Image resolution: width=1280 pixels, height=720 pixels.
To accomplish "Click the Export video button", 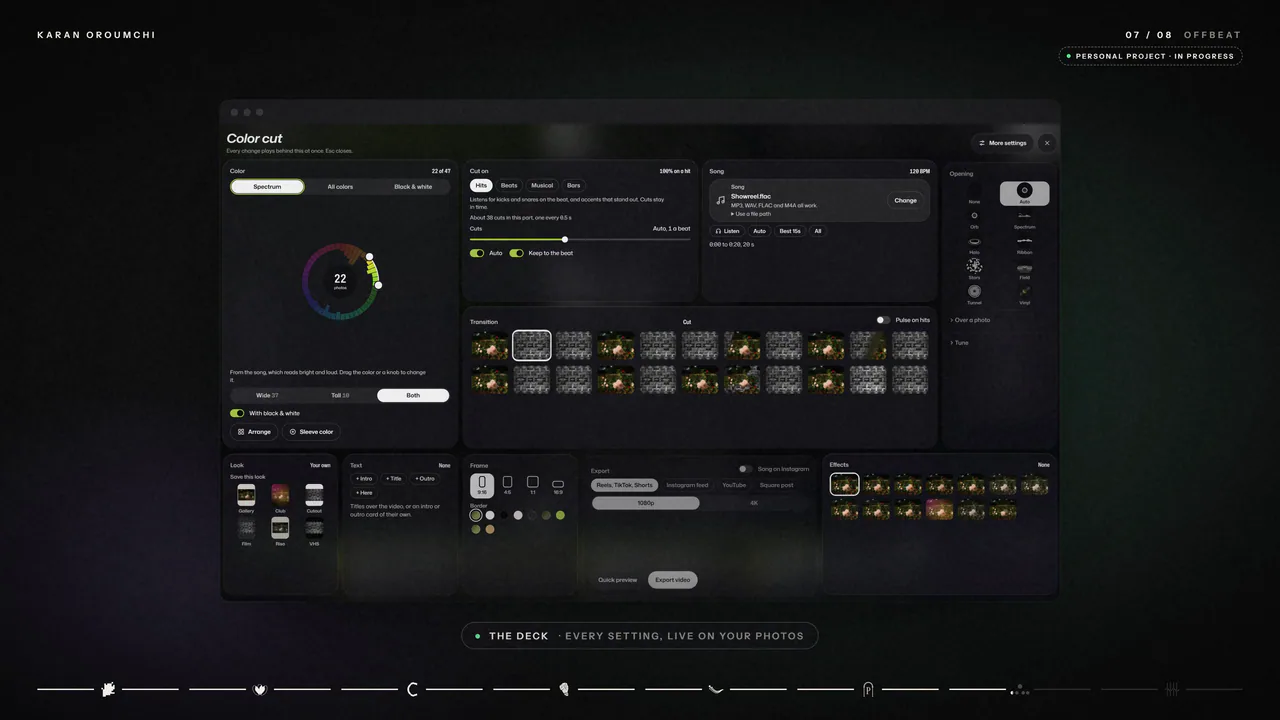I will coord(673,580).
